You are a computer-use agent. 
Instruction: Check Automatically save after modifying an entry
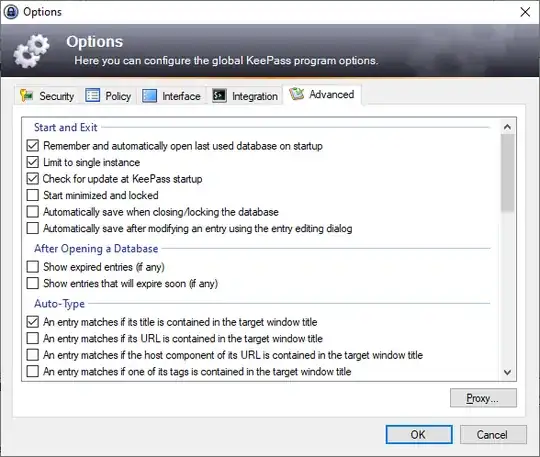tap(33, 228)
